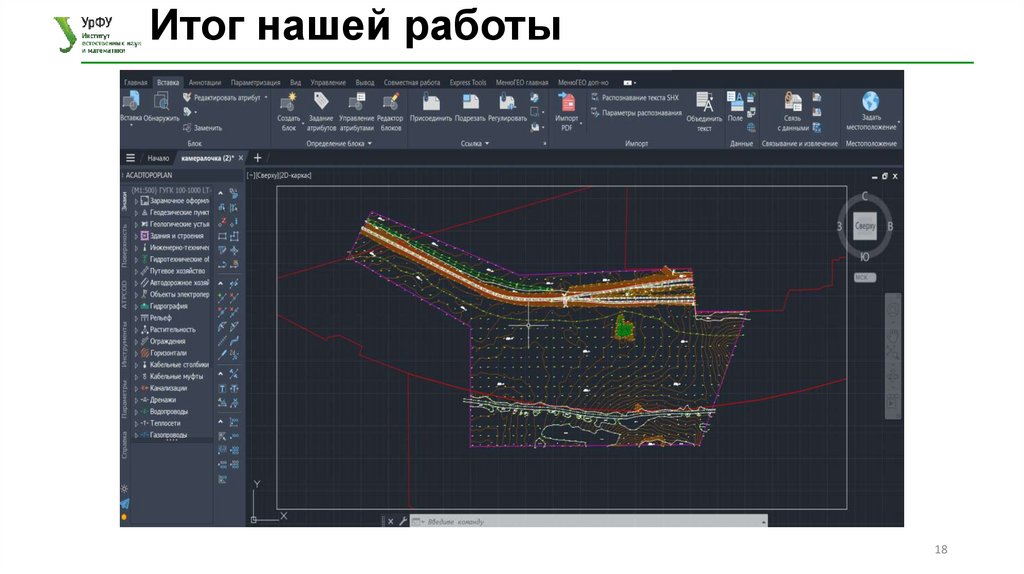Click the sun settings icon in the left panel
This screenshot has width=1024, height=574.
coord(124,488)
